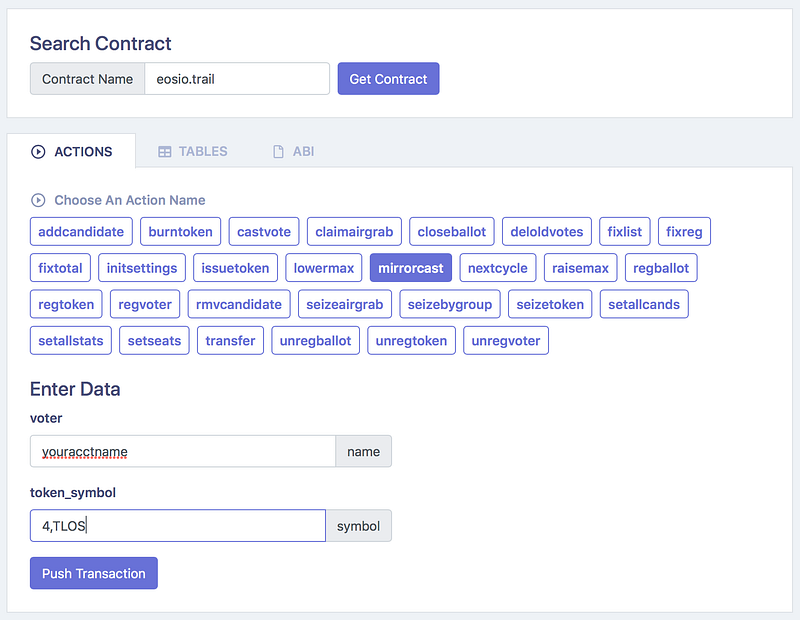
Task: Open the ABI tab
Action: pyautogui.click(x=293, y=152)
